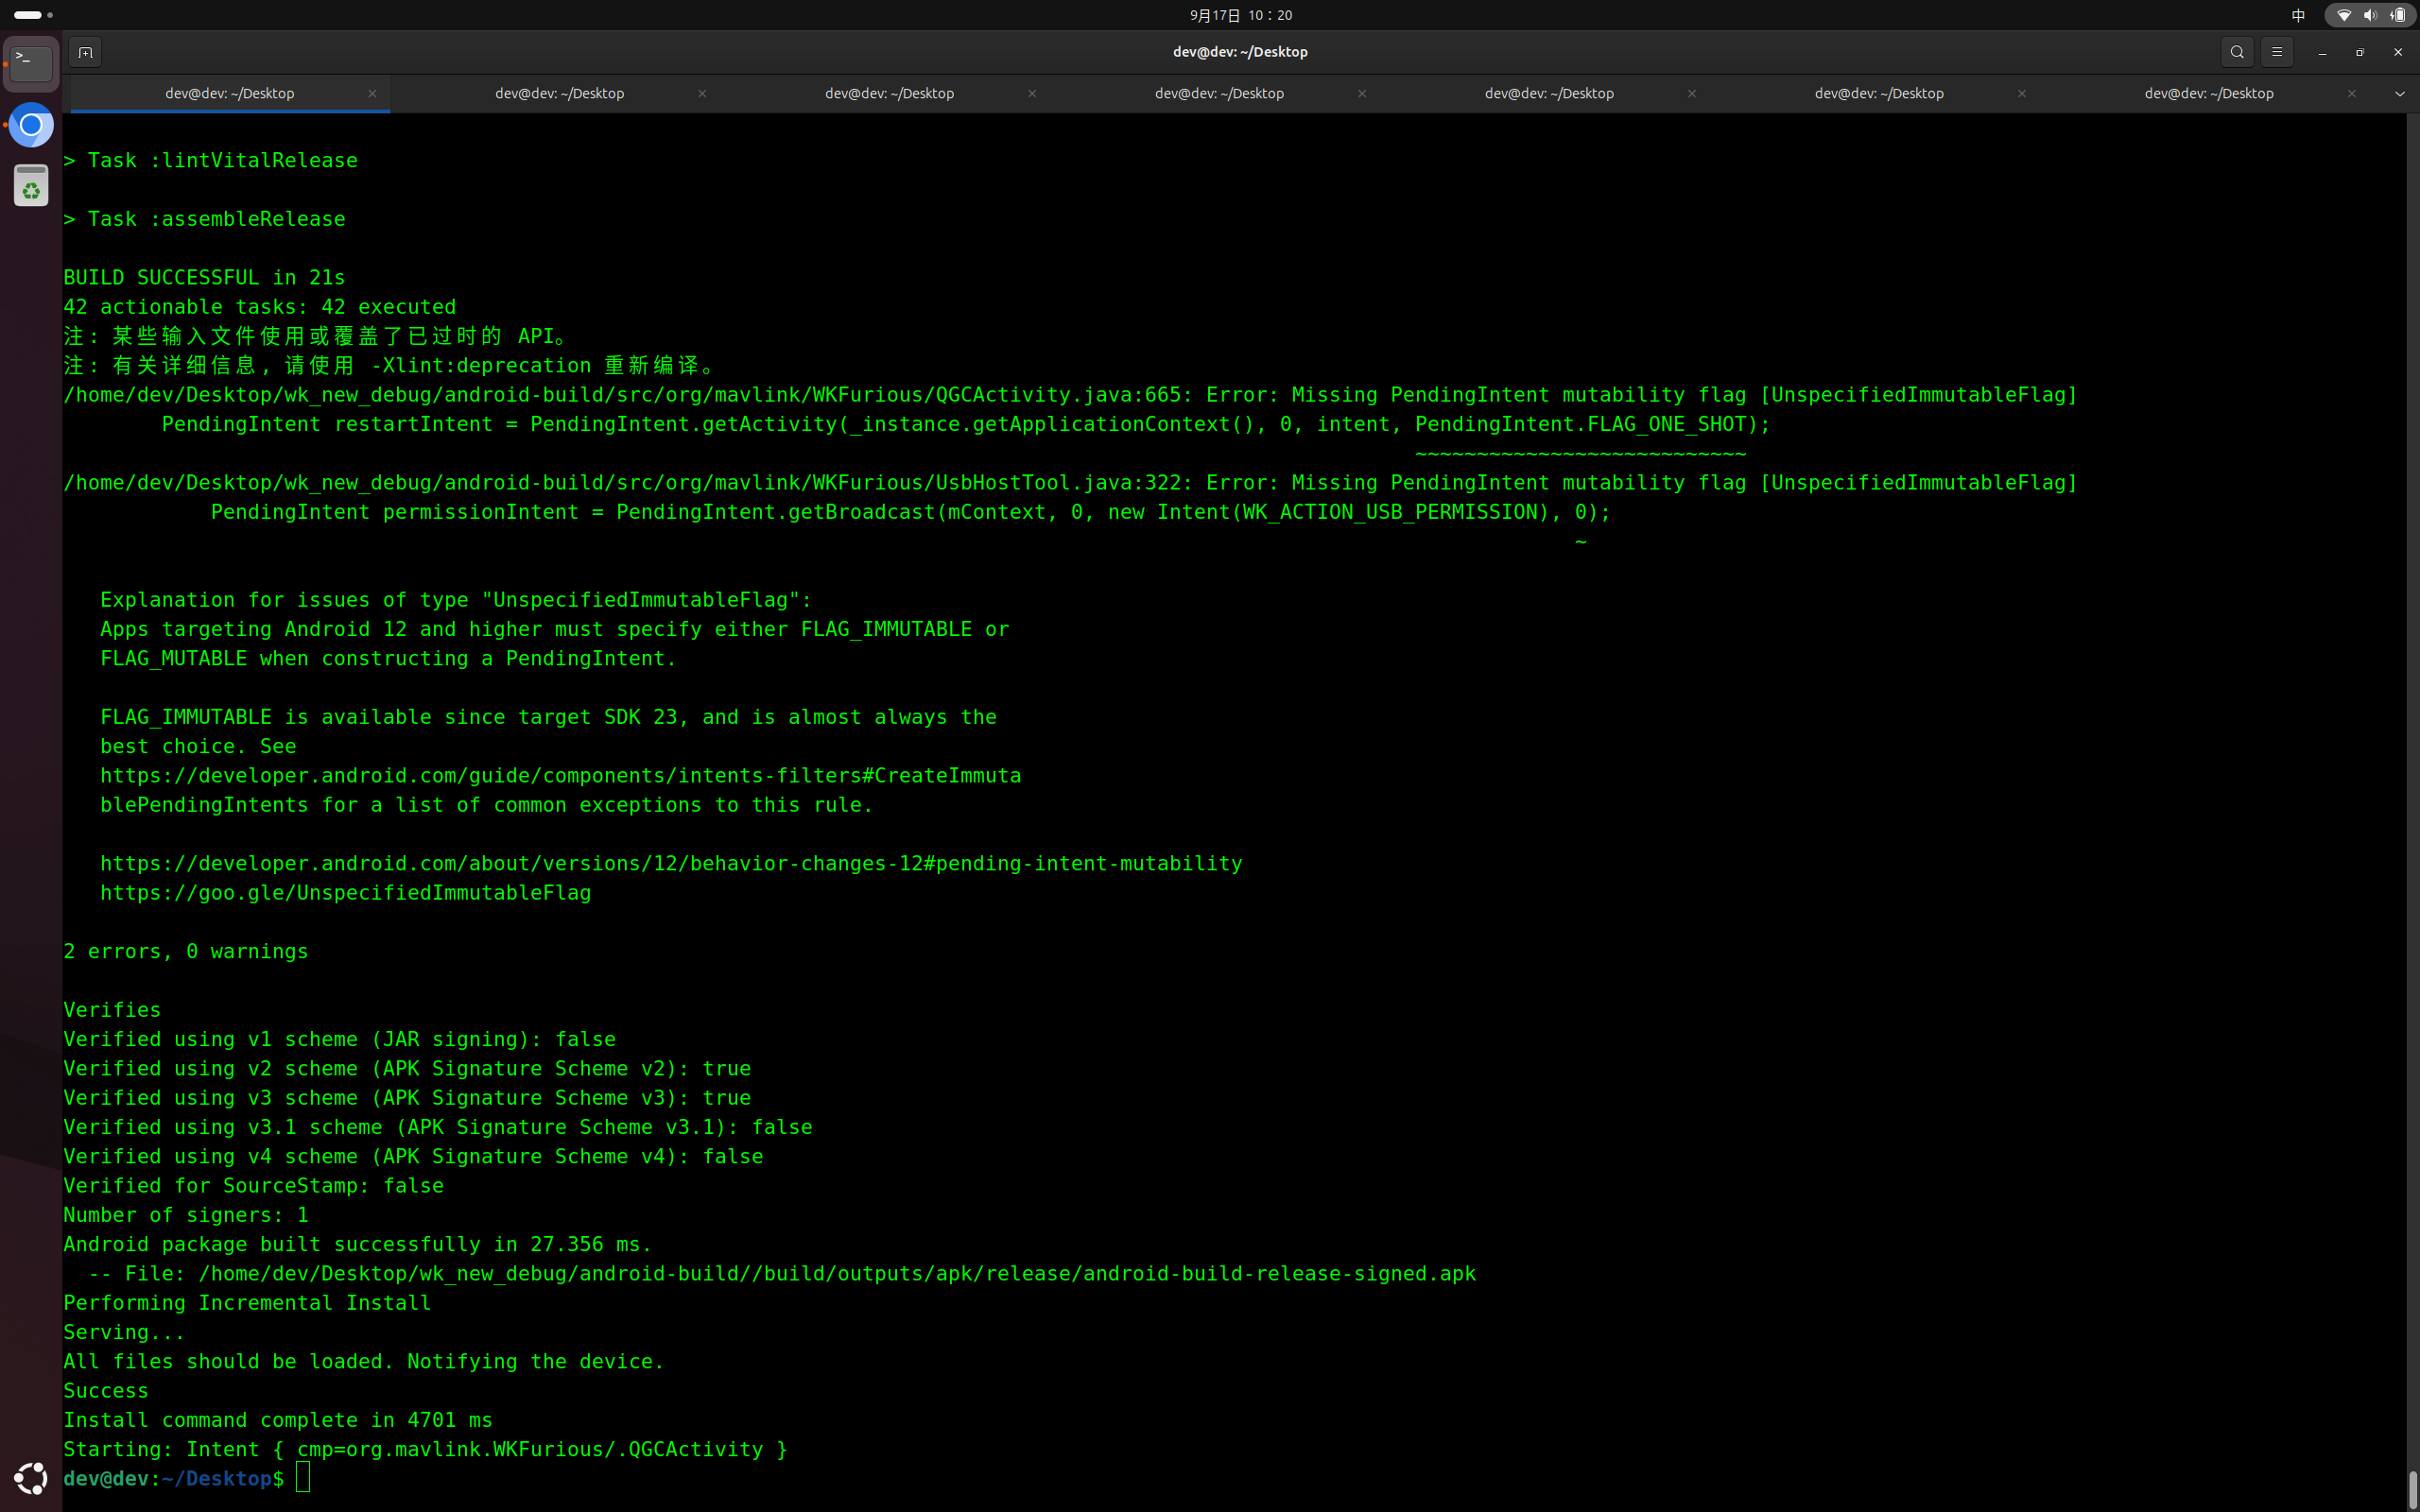Switch to the fourth terminal tab

pos(1219,93)
